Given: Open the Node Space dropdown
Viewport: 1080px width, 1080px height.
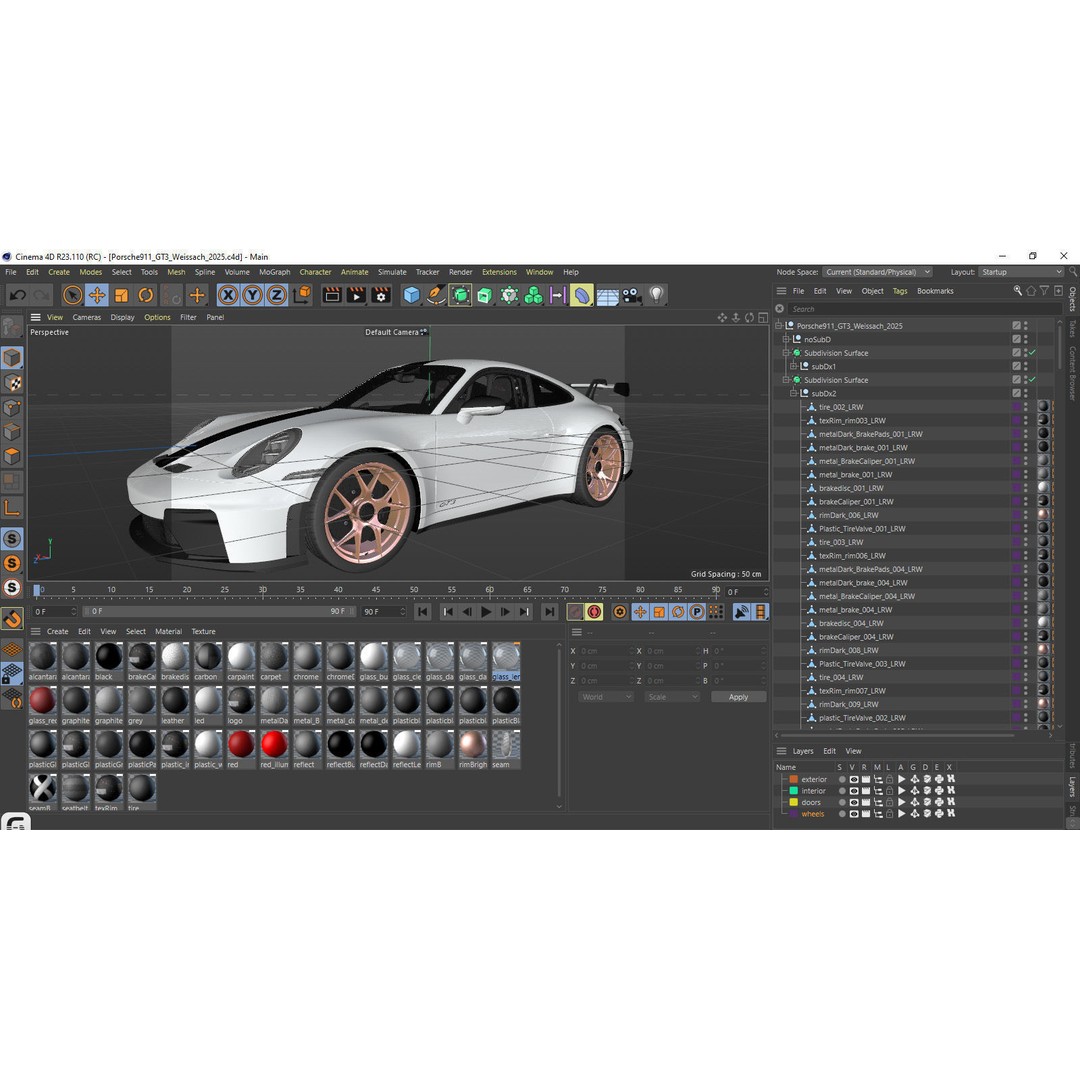Looking at the screenshot, I should (878, 272).
